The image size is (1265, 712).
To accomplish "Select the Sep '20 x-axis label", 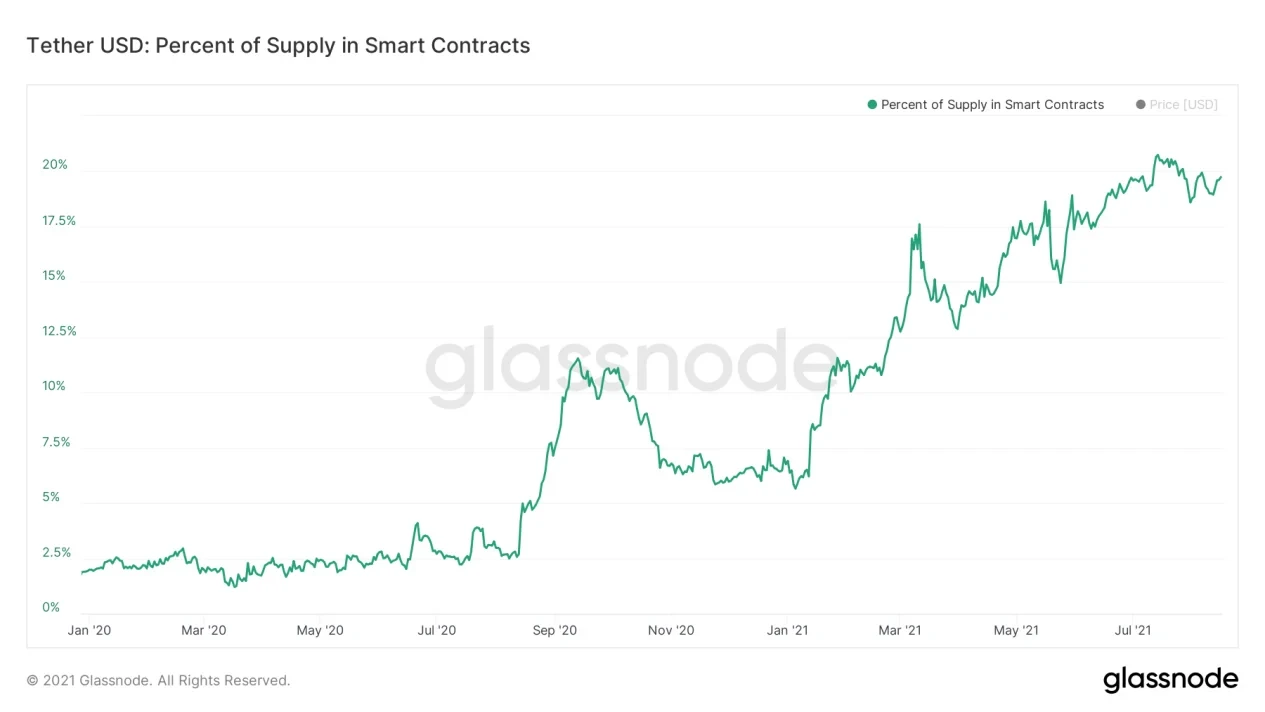I will (555, 630).
